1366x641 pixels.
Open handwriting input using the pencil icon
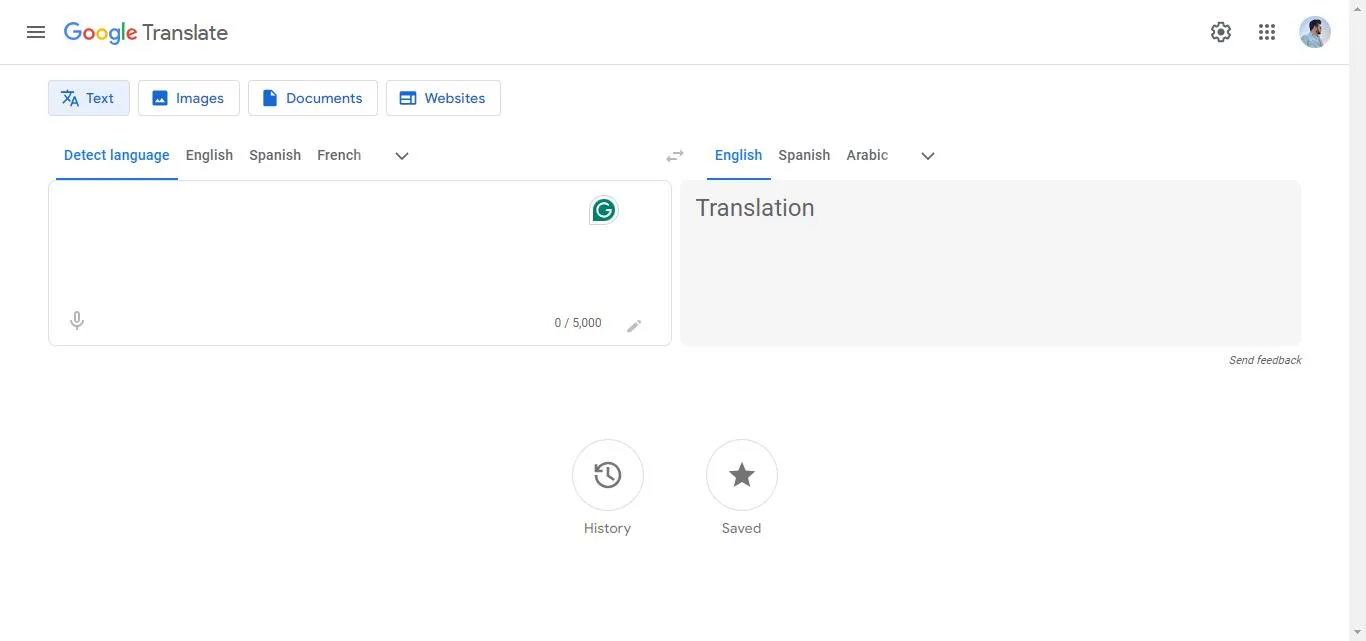tap(635, 325)
